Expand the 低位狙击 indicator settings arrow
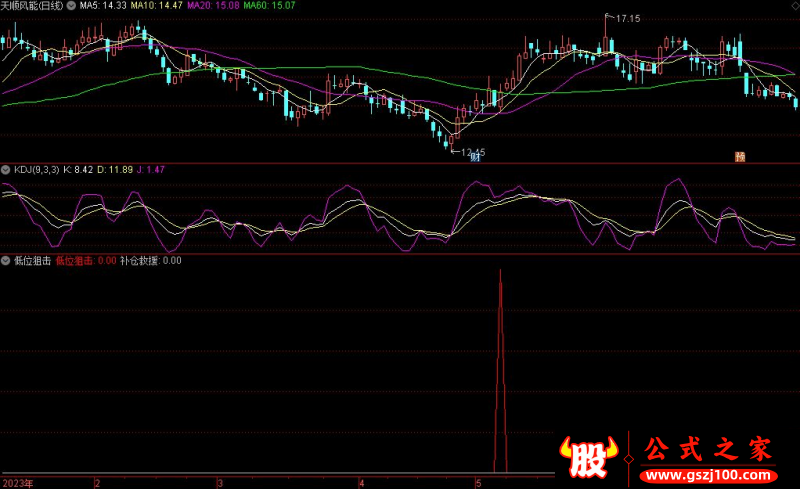 click(6, 261)
